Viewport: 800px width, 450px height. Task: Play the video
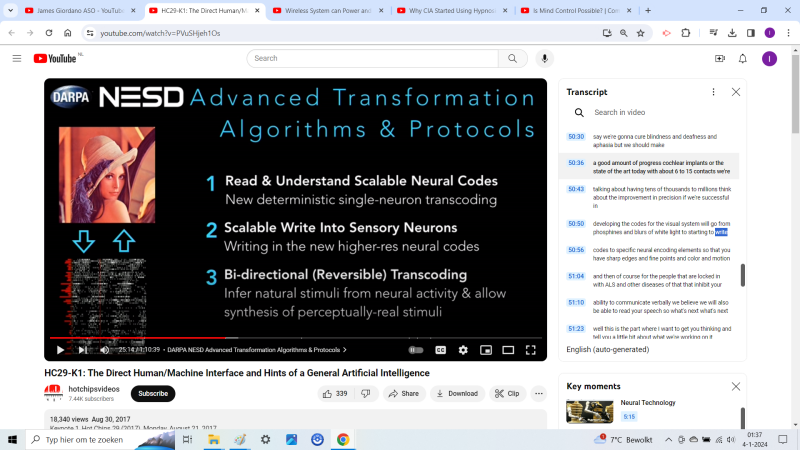coord(60,350)
